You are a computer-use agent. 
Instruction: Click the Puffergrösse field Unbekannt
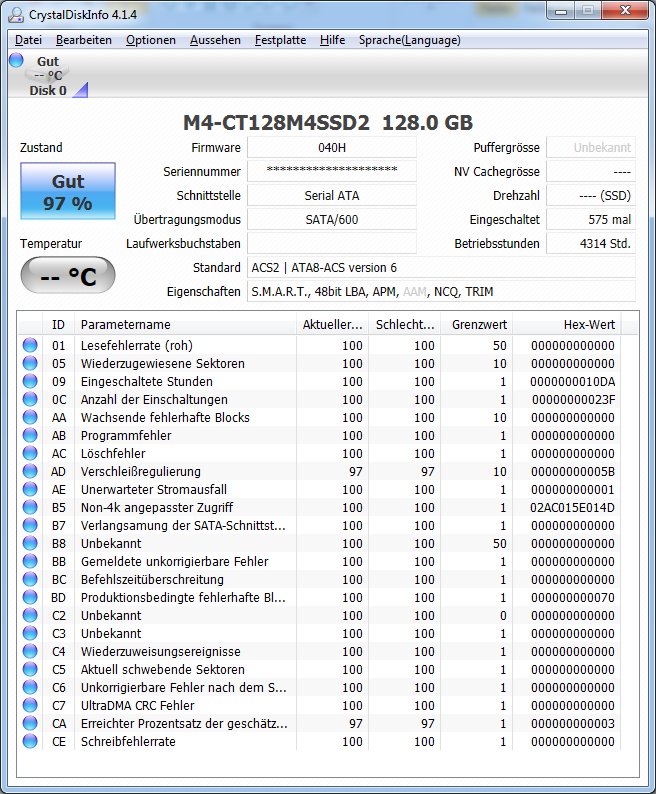click(x=591, y=147)
